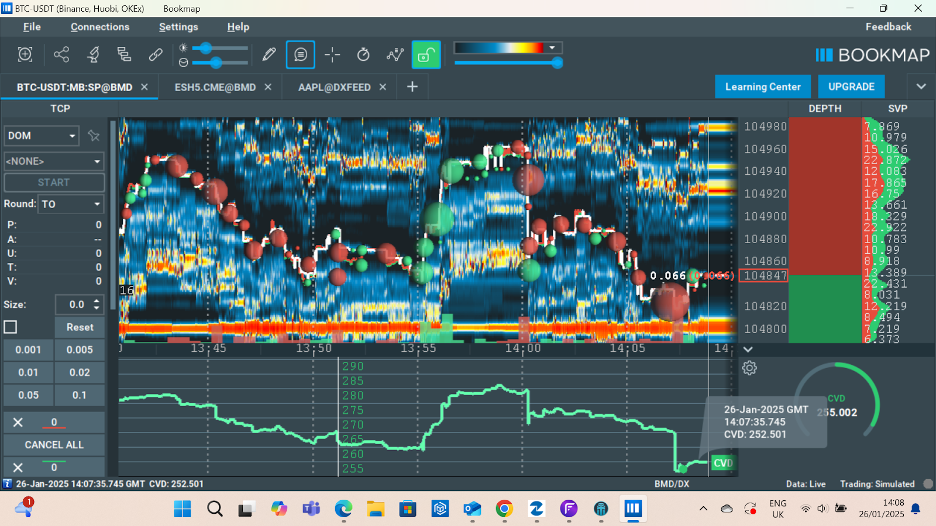The image size is (936, 526).
Task: Enable the crosshair tool
Action: [332, 54]
